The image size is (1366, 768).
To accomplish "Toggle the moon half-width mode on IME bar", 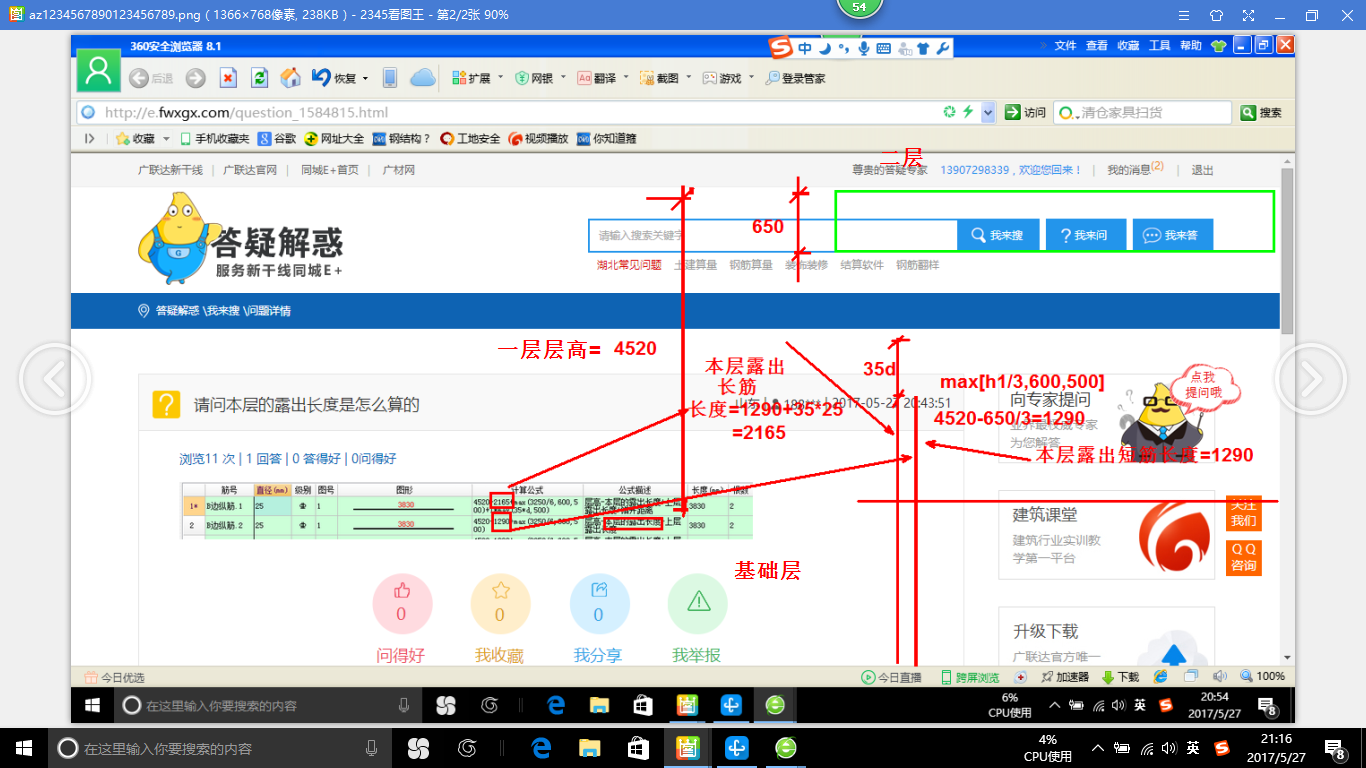I will (825, 48).
